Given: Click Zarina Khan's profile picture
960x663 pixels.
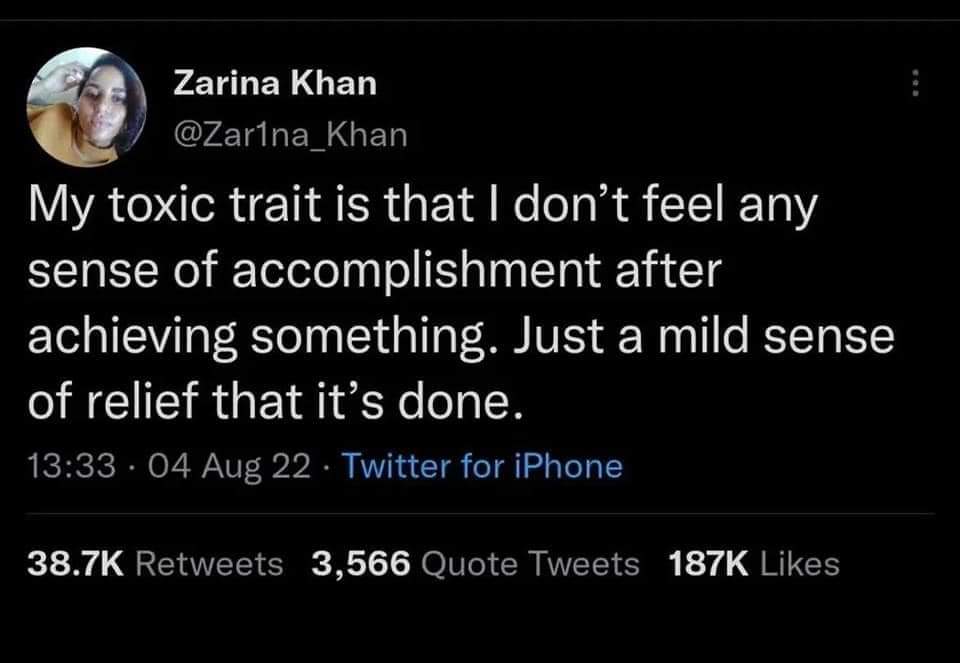Looking at the screenshot, I should click(x=85, y=107).
